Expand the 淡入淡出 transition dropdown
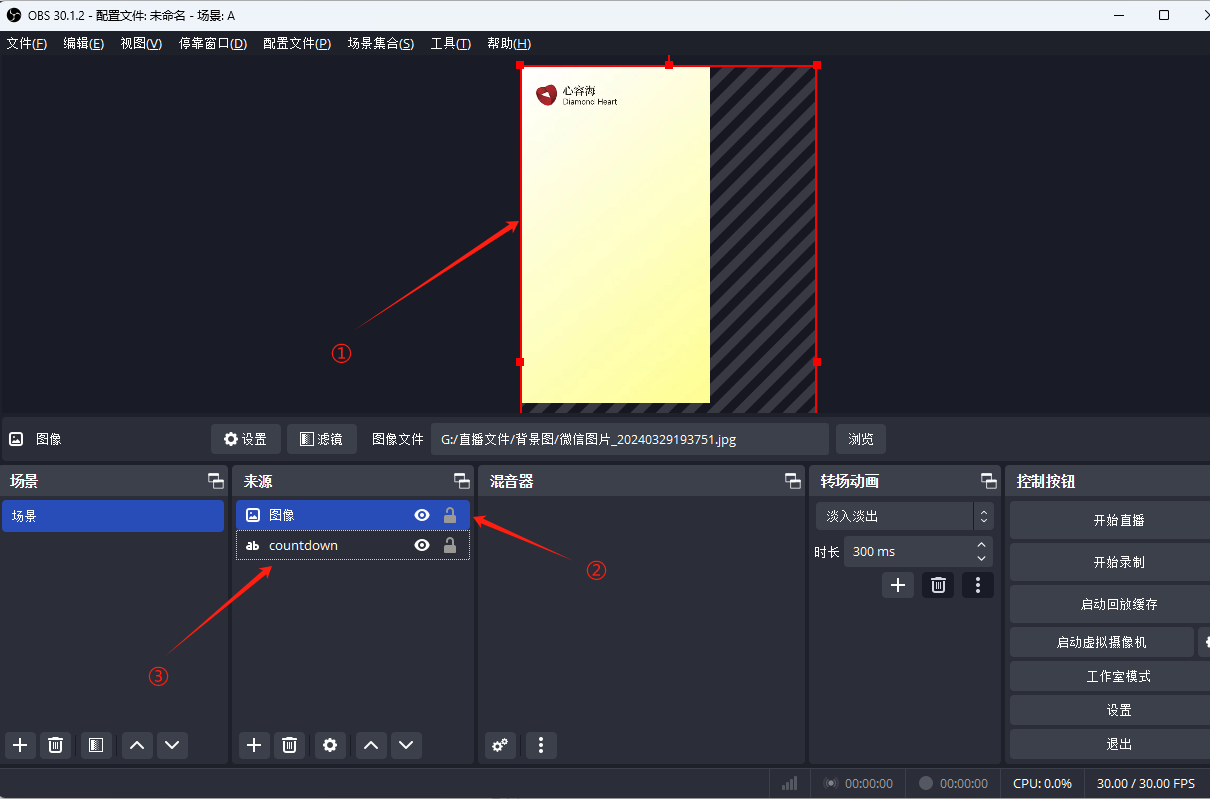1210x799 pixels. point(984,516)
